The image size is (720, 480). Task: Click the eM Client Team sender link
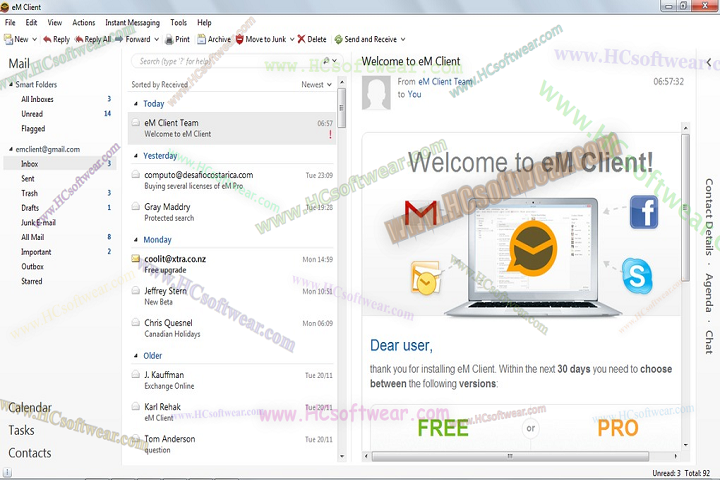[445, 82]
